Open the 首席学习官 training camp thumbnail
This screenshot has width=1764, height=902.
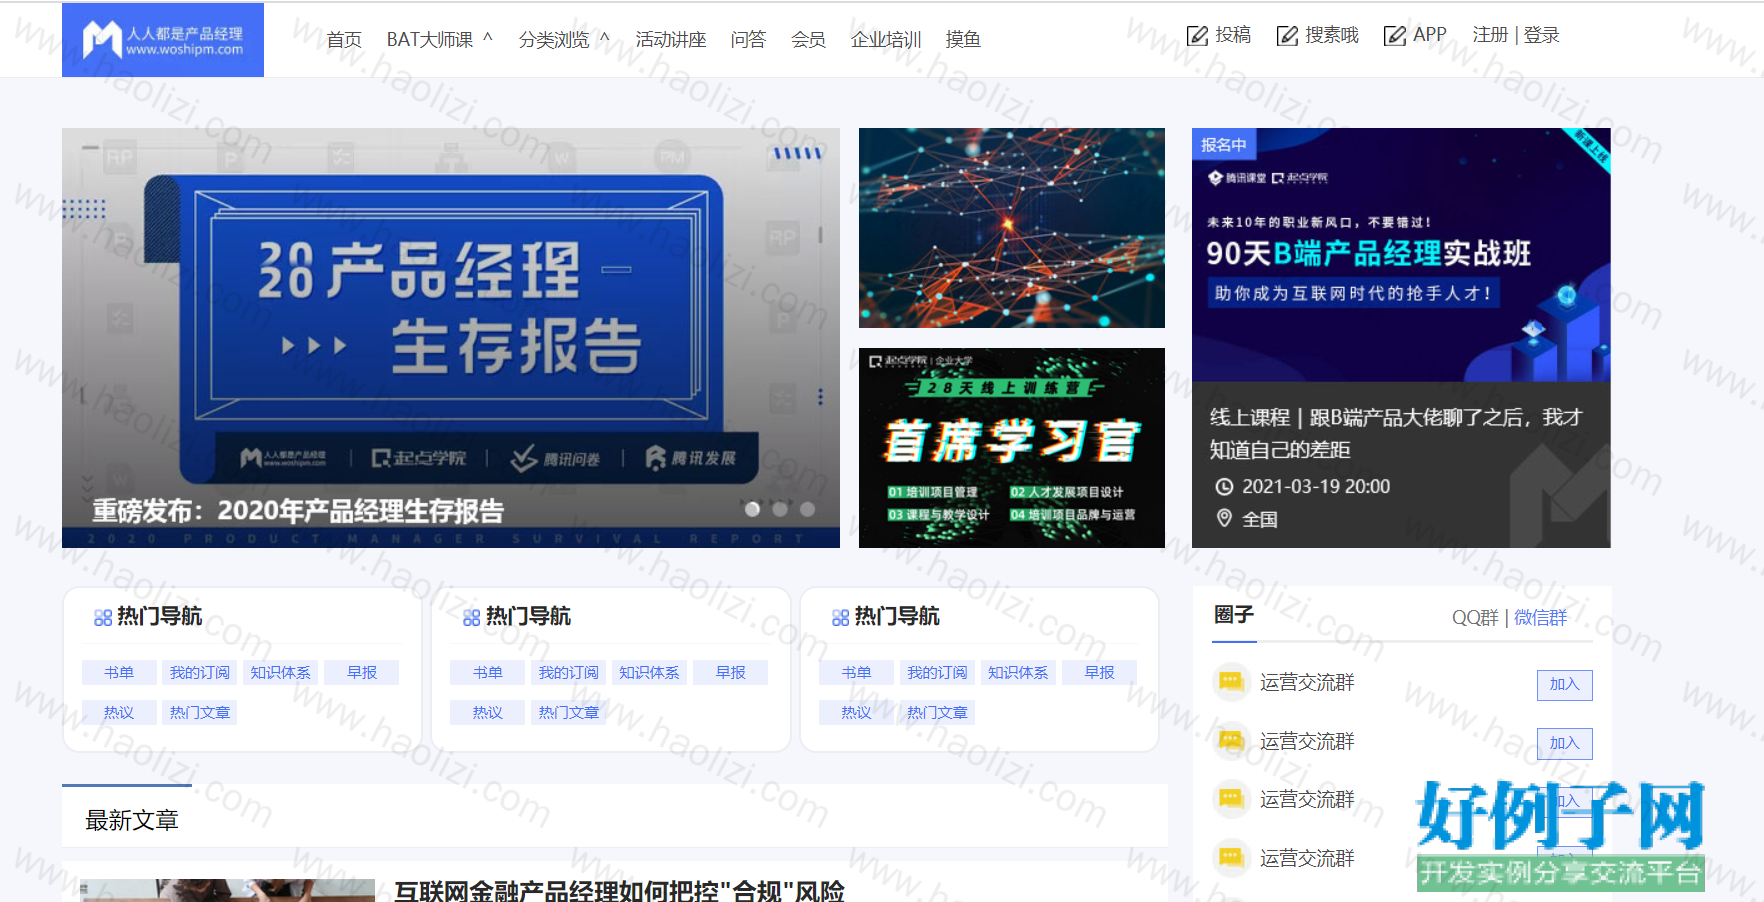[x=1012, y=448]
